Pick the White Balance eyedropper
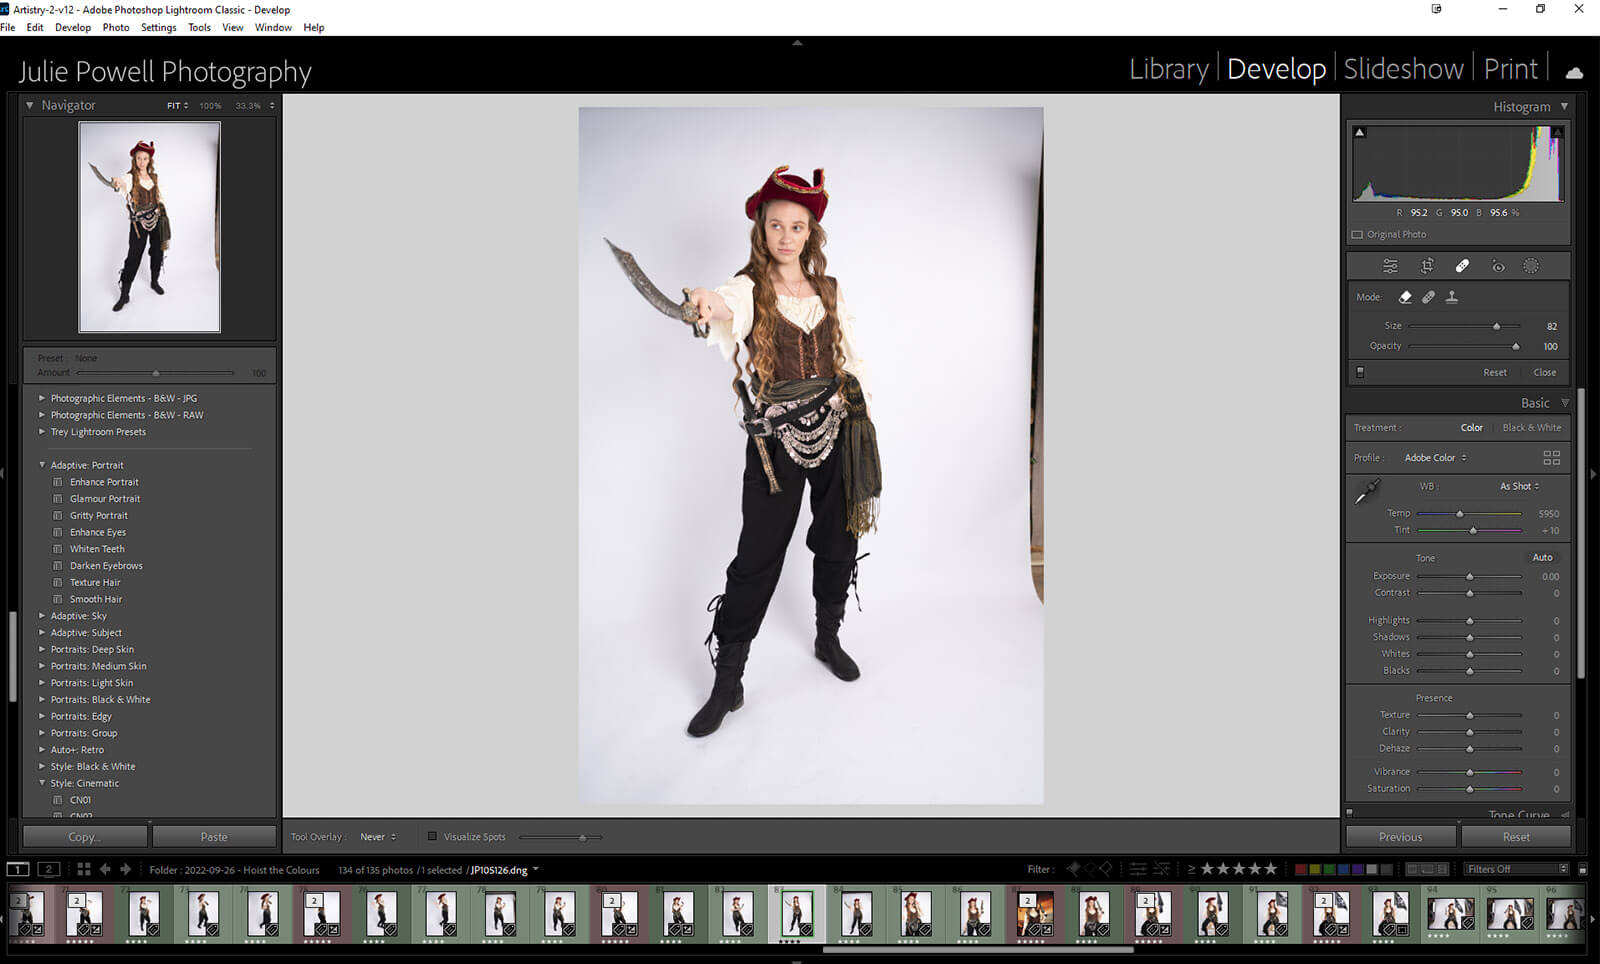The height and width of the screenshot is (964, 1600). [x=1367, y=491]
